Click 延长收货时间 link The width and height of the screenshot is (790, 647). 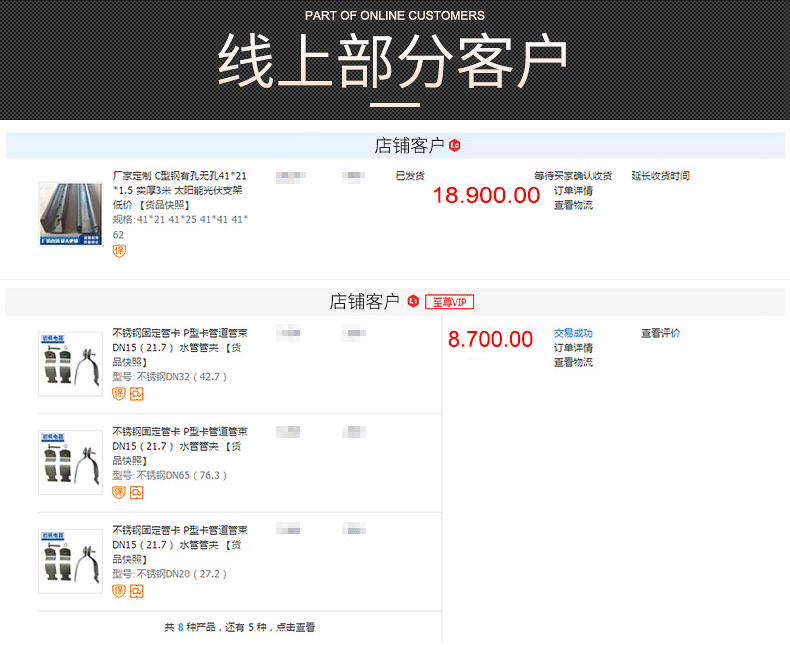(661, 176)
